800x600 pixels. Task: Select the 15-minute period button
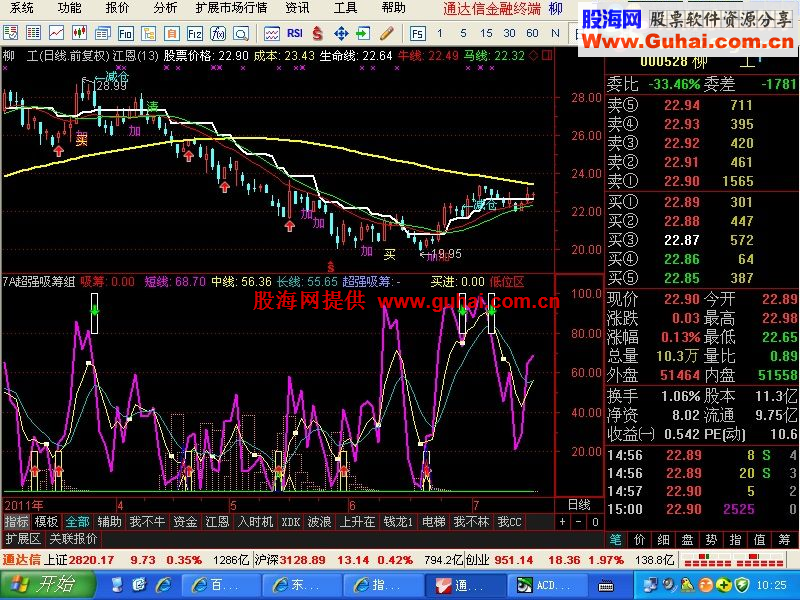pos(486,33)
